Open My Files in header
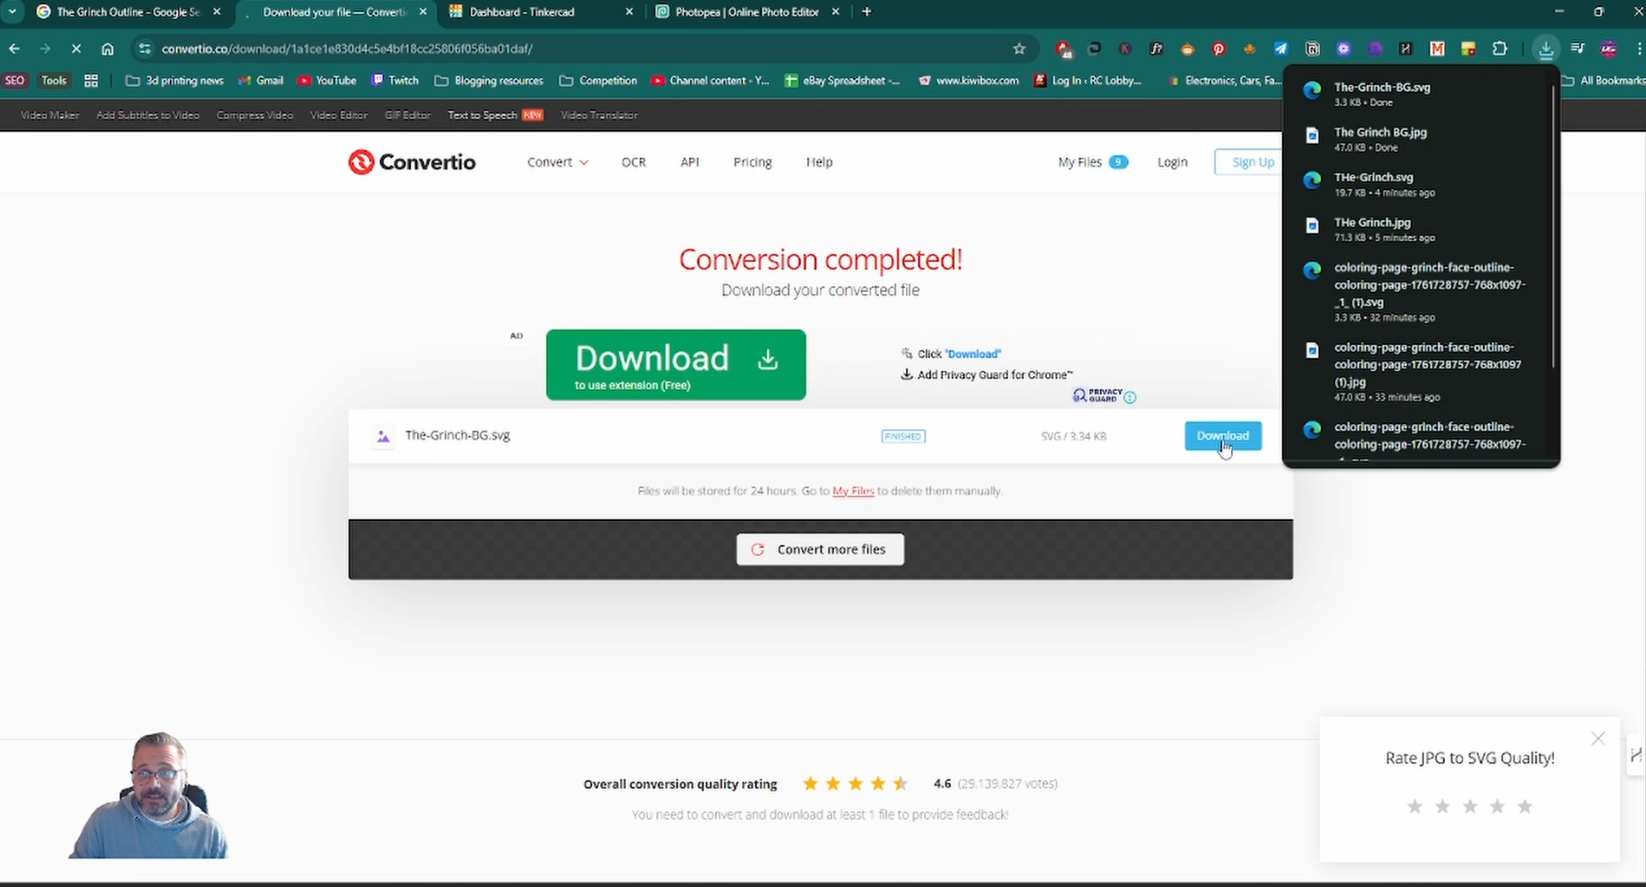Viewport: 1646px width, 887px height. pyautogui.click(x=1092, y=162)
